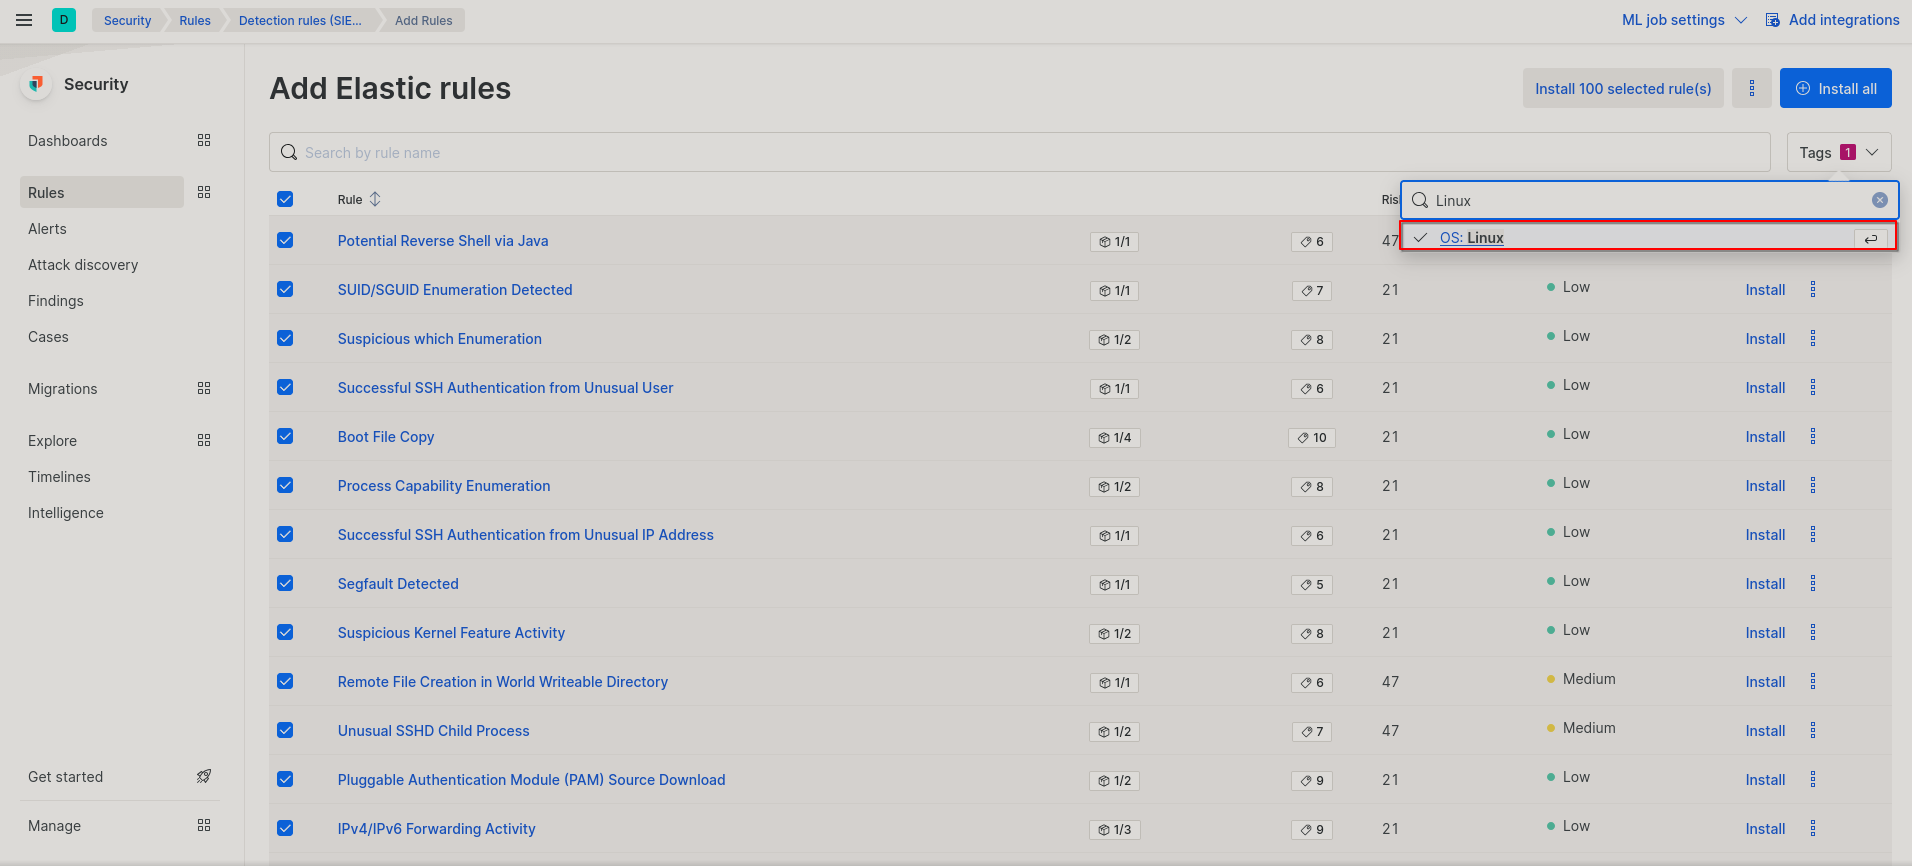Open the Dashboards nested panel grid icon

point(204,141)
